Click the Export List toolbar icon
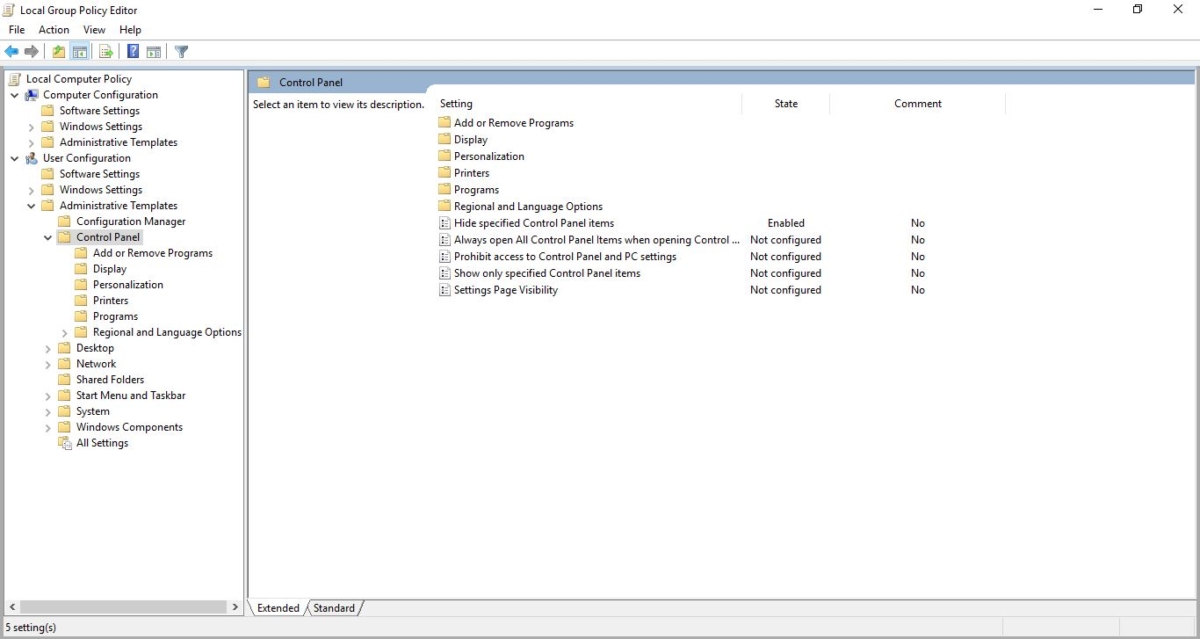Viewport: 1200px width, 639px height. [105, 51]
